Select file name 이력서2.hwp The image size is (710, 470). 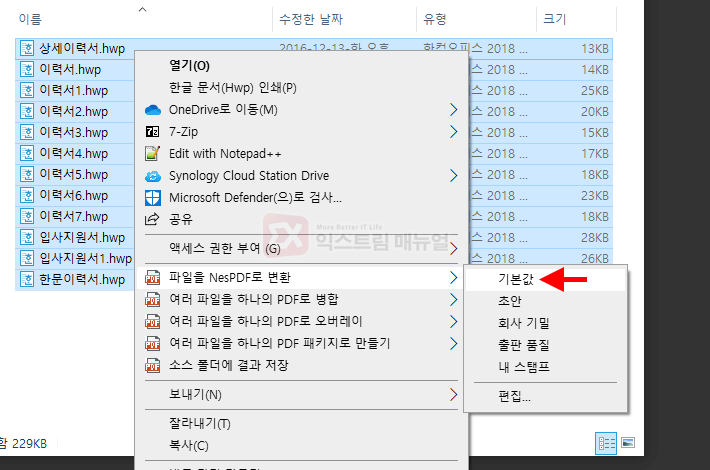pyautogui.click(x=74, y=111)
